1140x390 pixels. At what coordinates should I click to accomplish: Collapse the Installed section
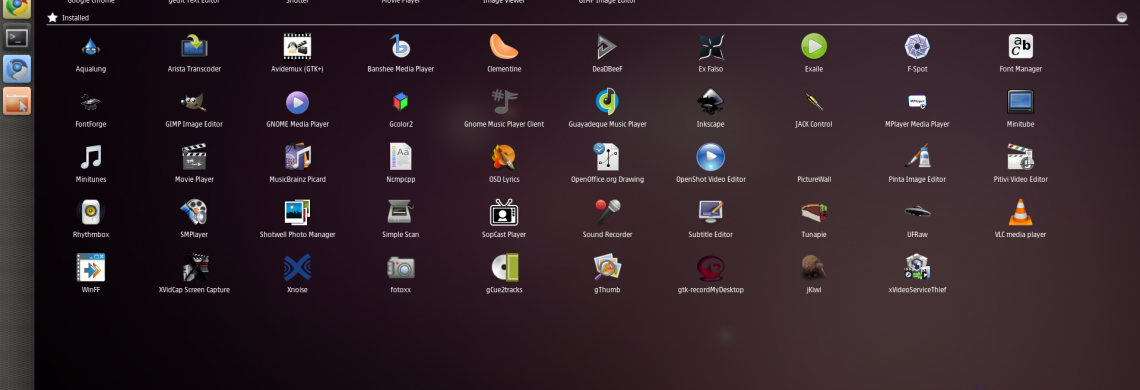coord(1122,17)
